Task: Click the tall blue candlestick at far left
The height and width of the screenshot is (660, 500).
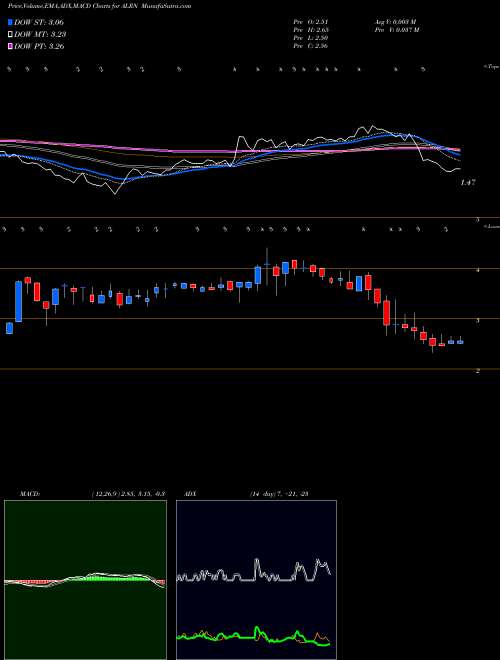Action: click(19, 301)
